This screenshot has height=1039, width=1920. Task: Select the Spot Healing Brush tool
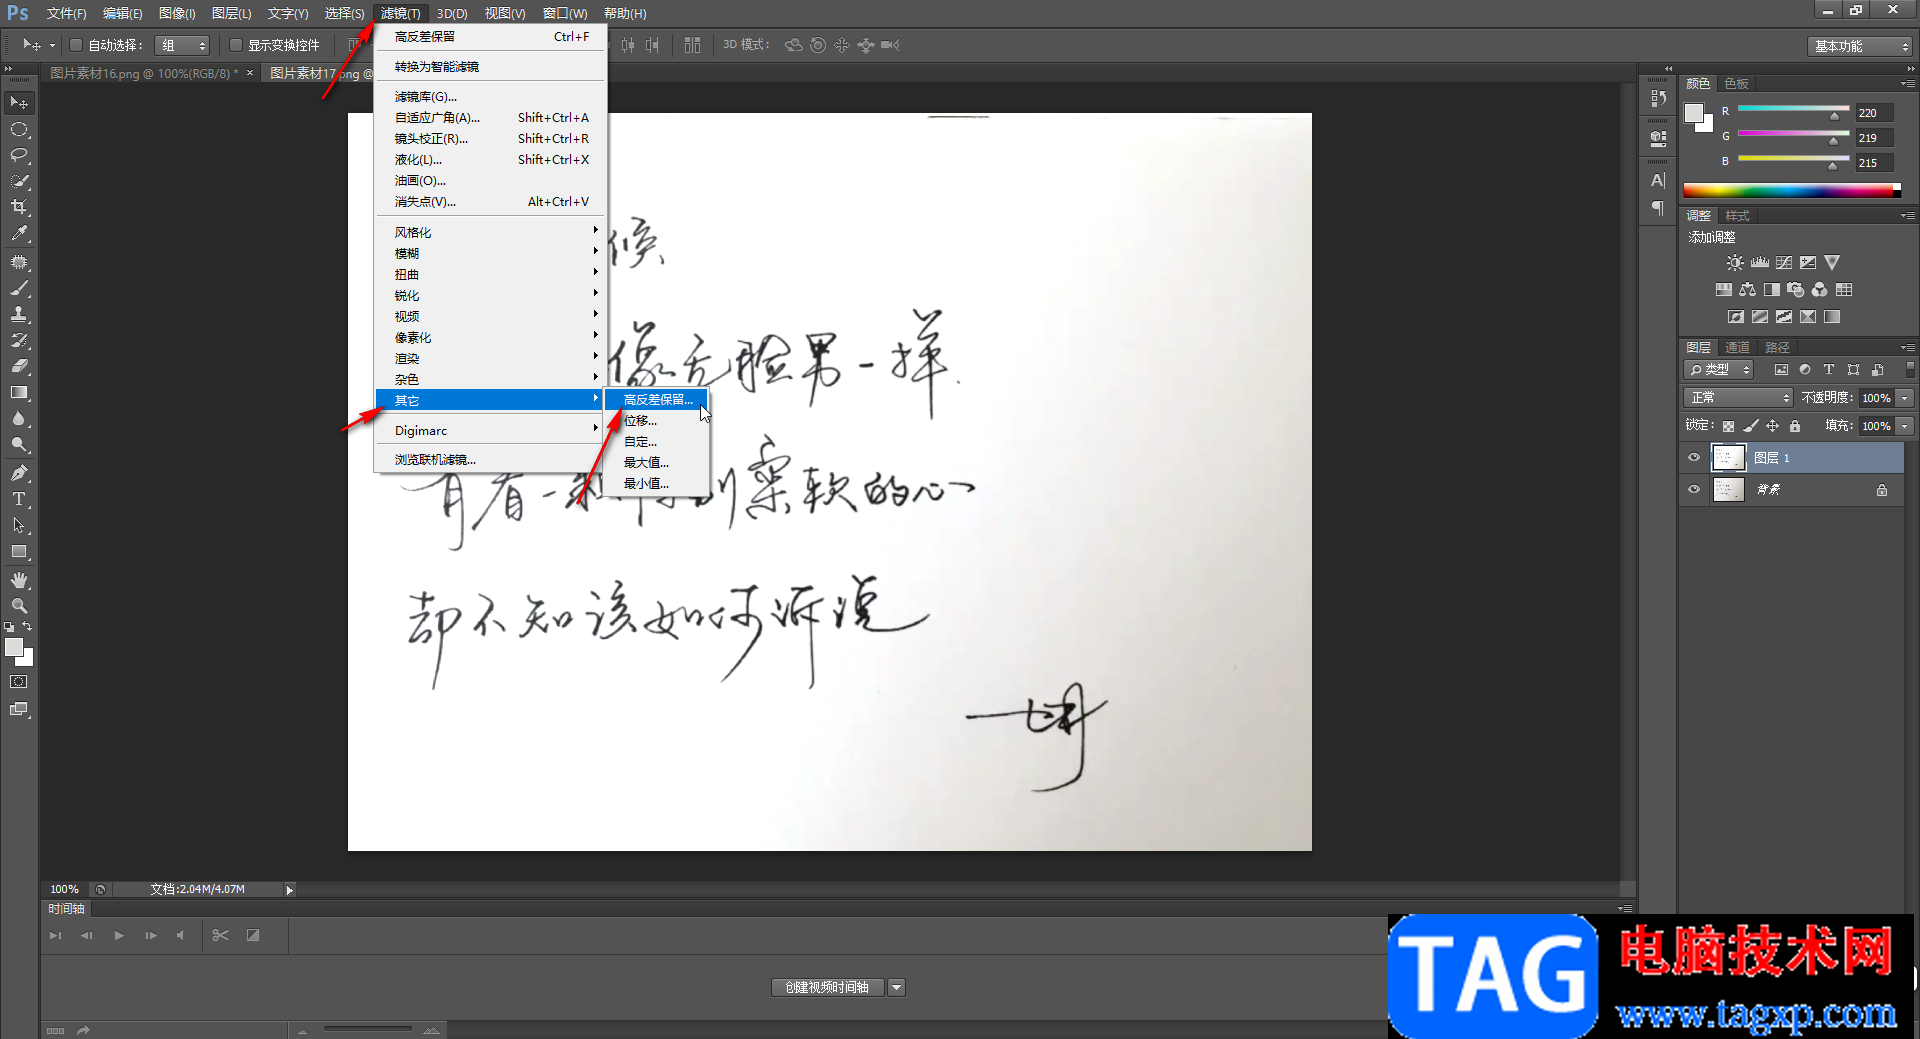coord(19,262)
